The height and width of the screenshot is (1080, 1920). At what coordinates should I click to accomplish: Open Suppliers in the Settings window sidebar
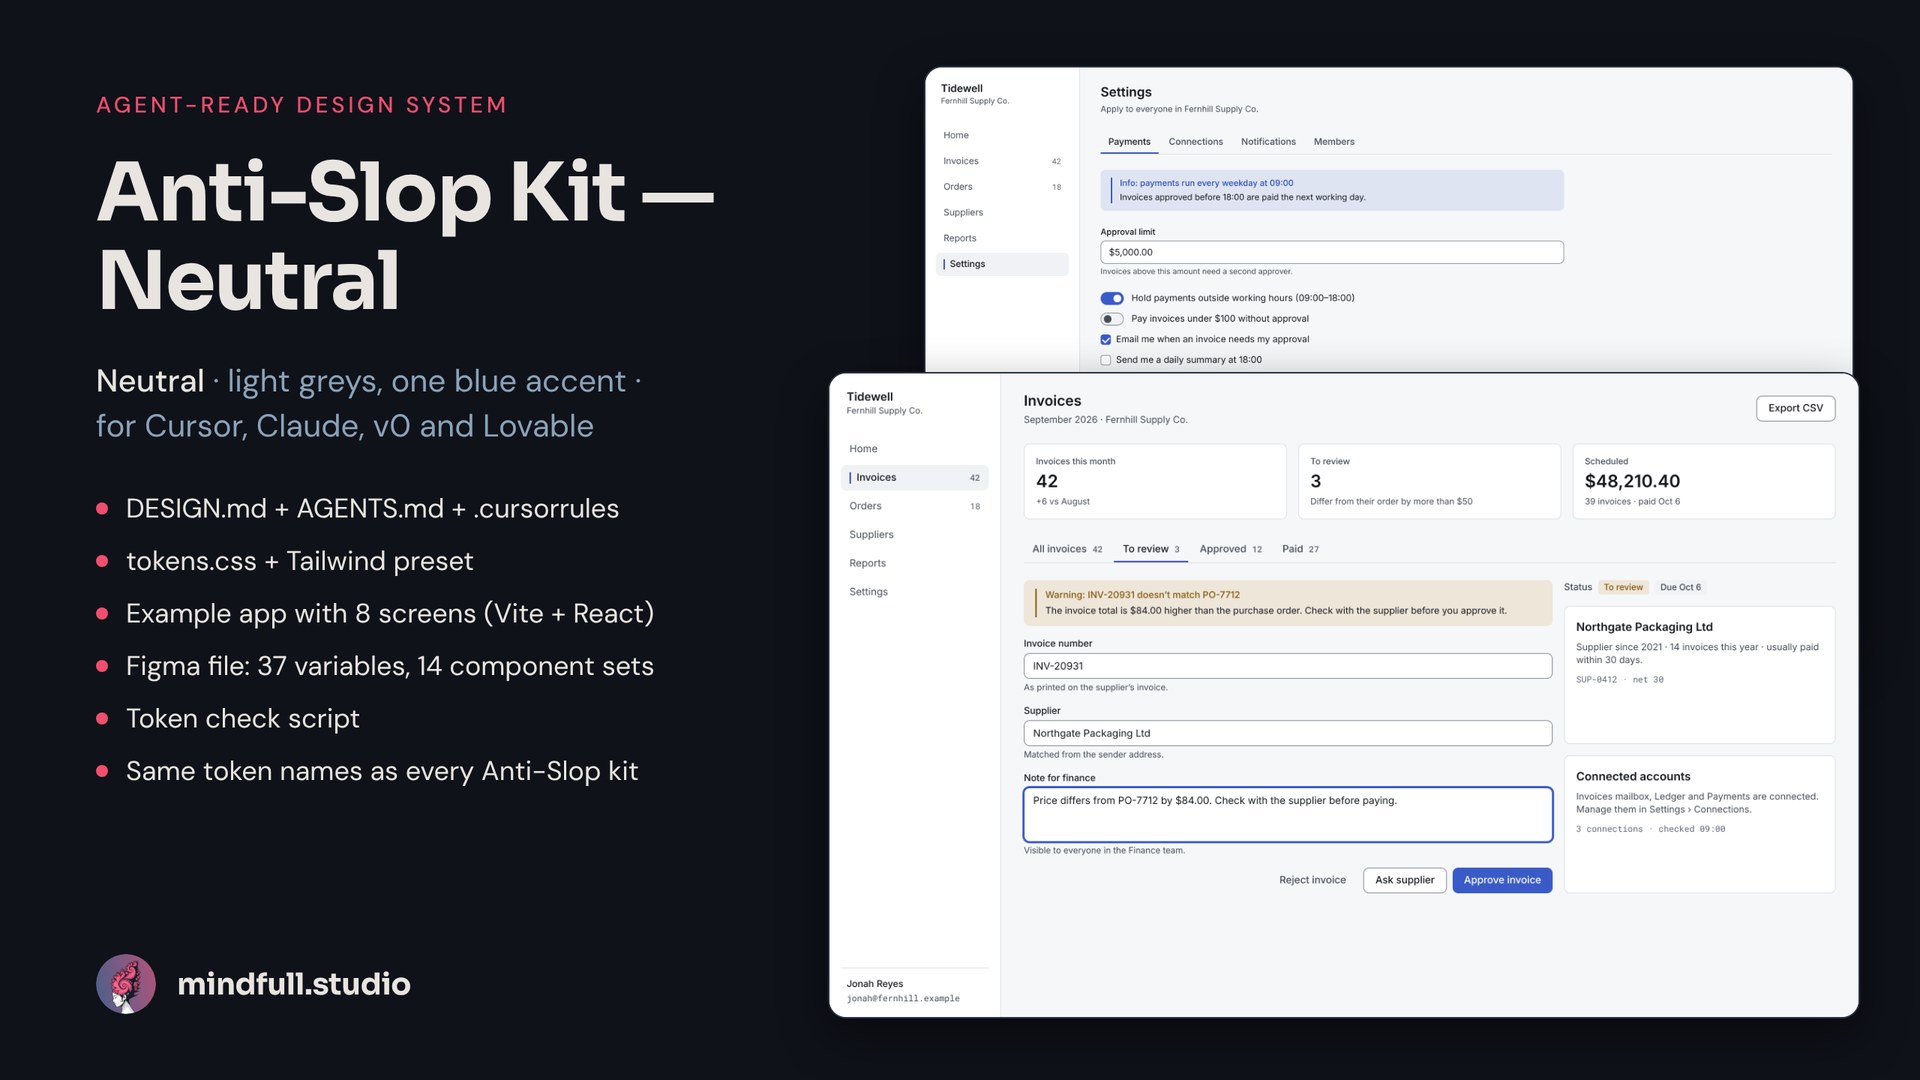click(1002, 213)
